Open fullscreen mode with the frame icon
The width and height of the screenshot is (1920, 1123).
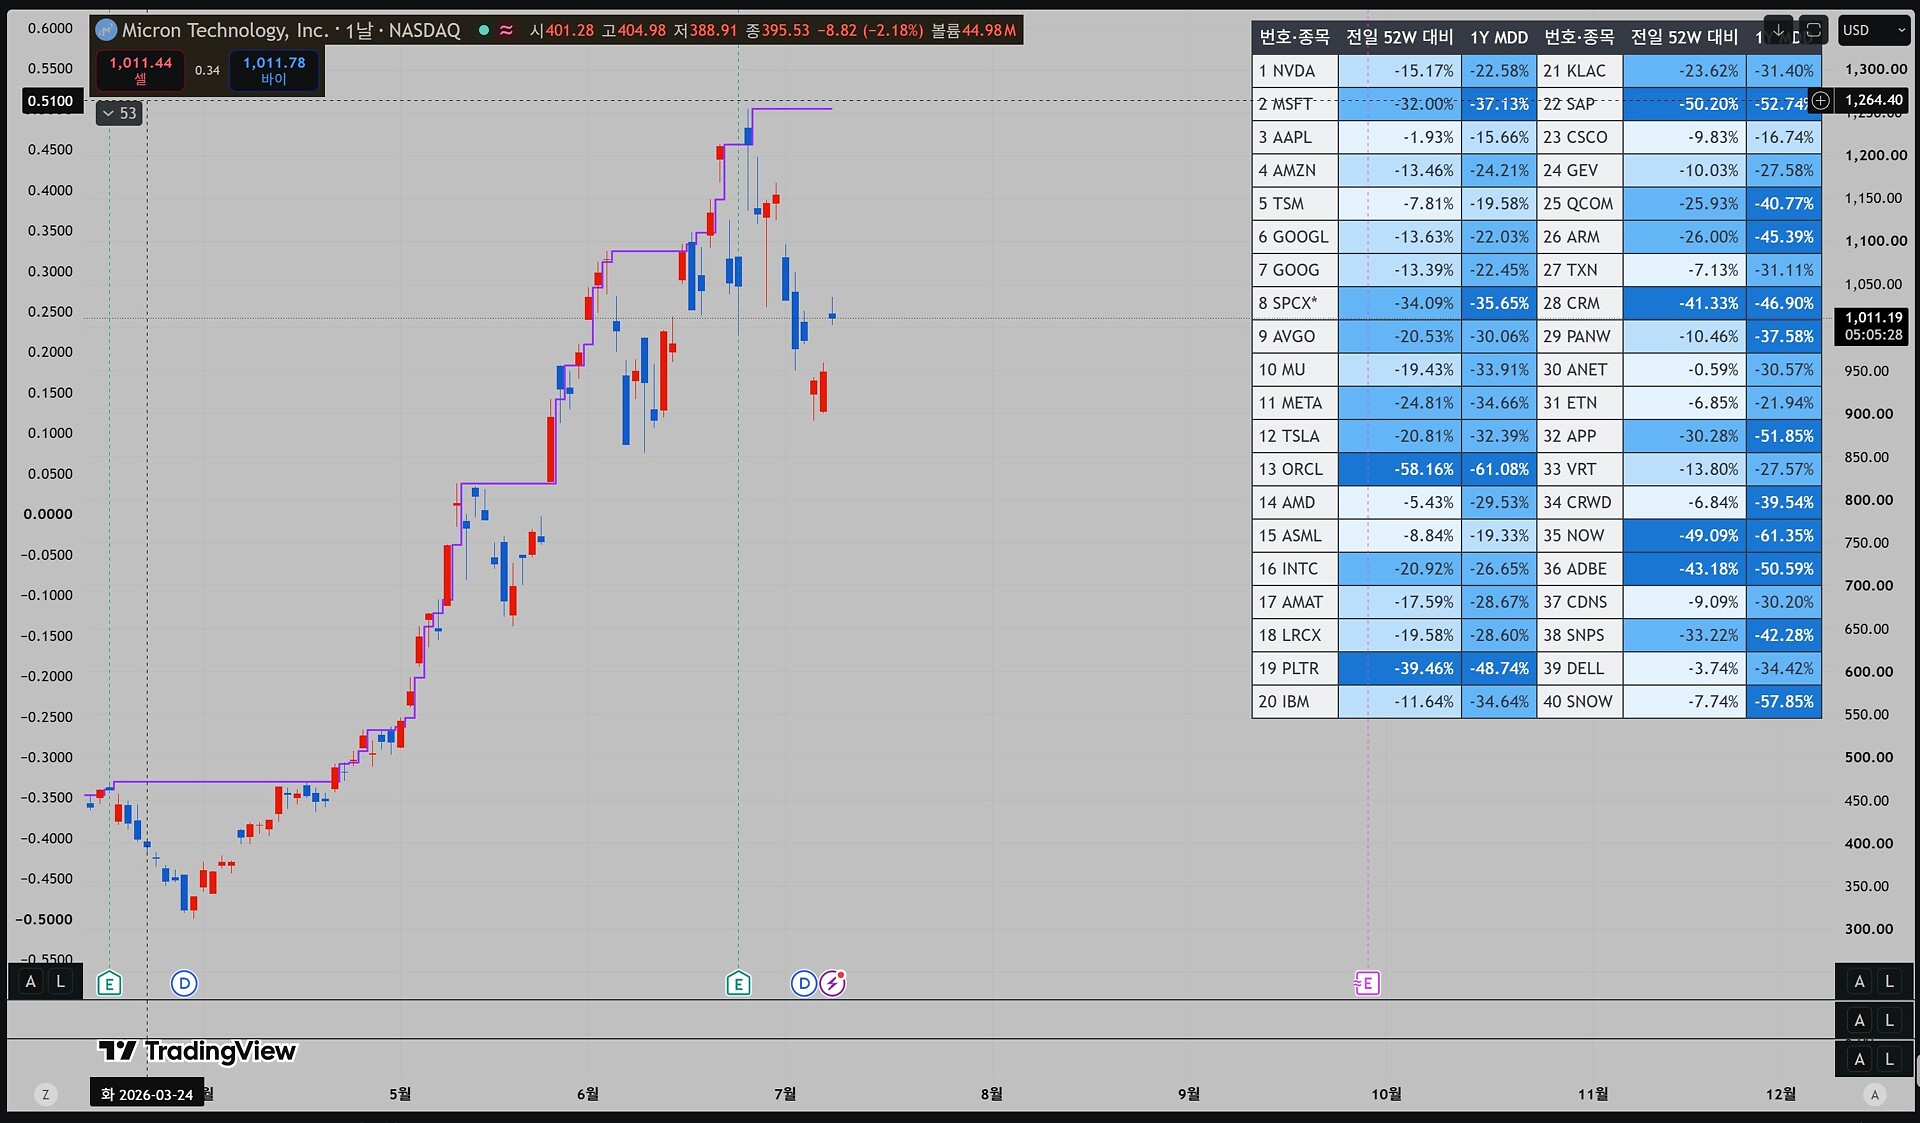coord(1813,31)
